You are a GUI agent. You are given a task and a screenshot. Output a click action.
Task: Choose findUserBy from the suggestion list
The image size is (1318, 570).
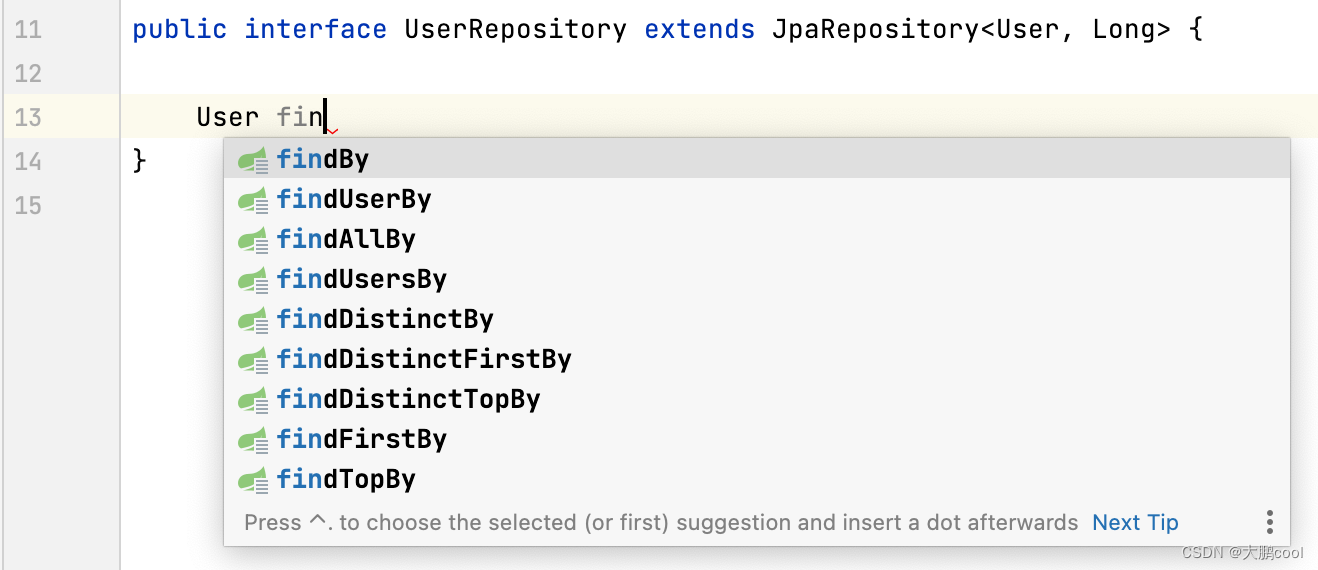coord(354,199)
